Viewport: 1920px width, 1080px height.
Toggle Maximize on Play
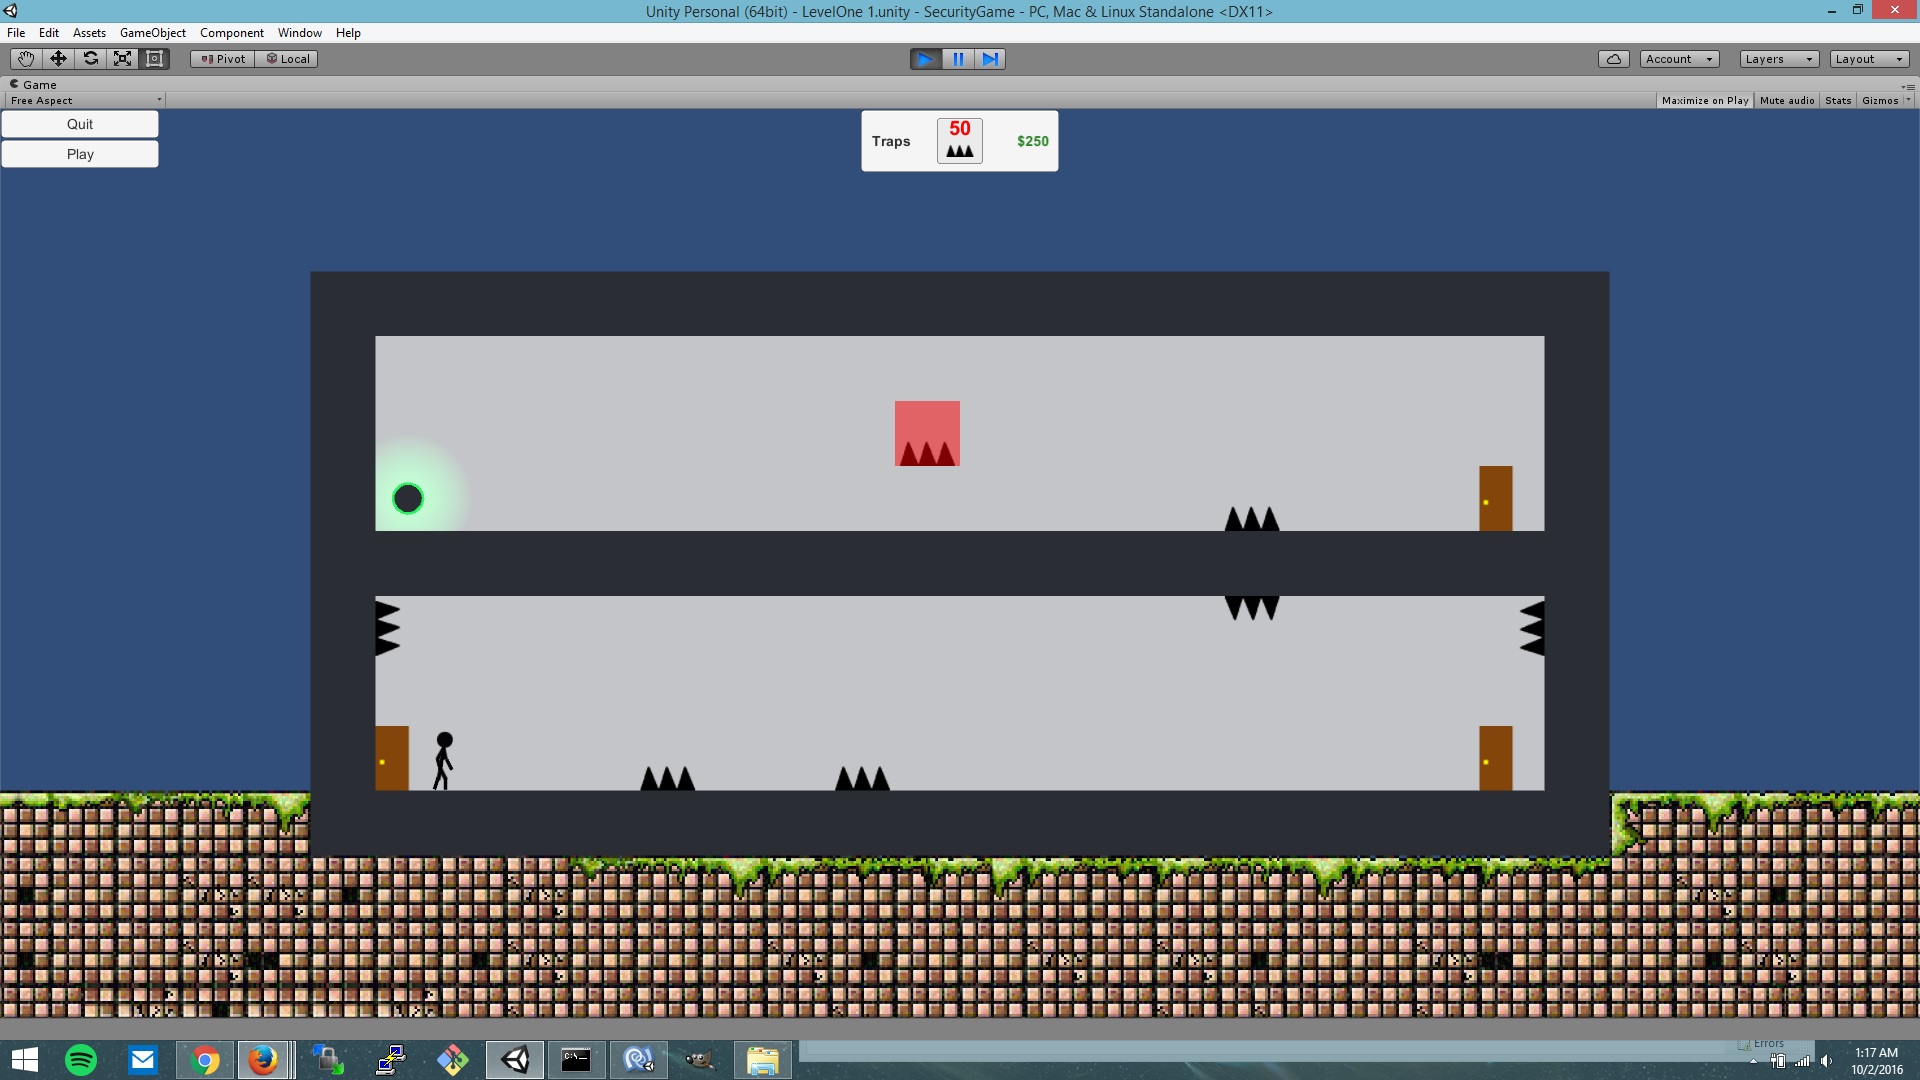[x=1704, y=101]
